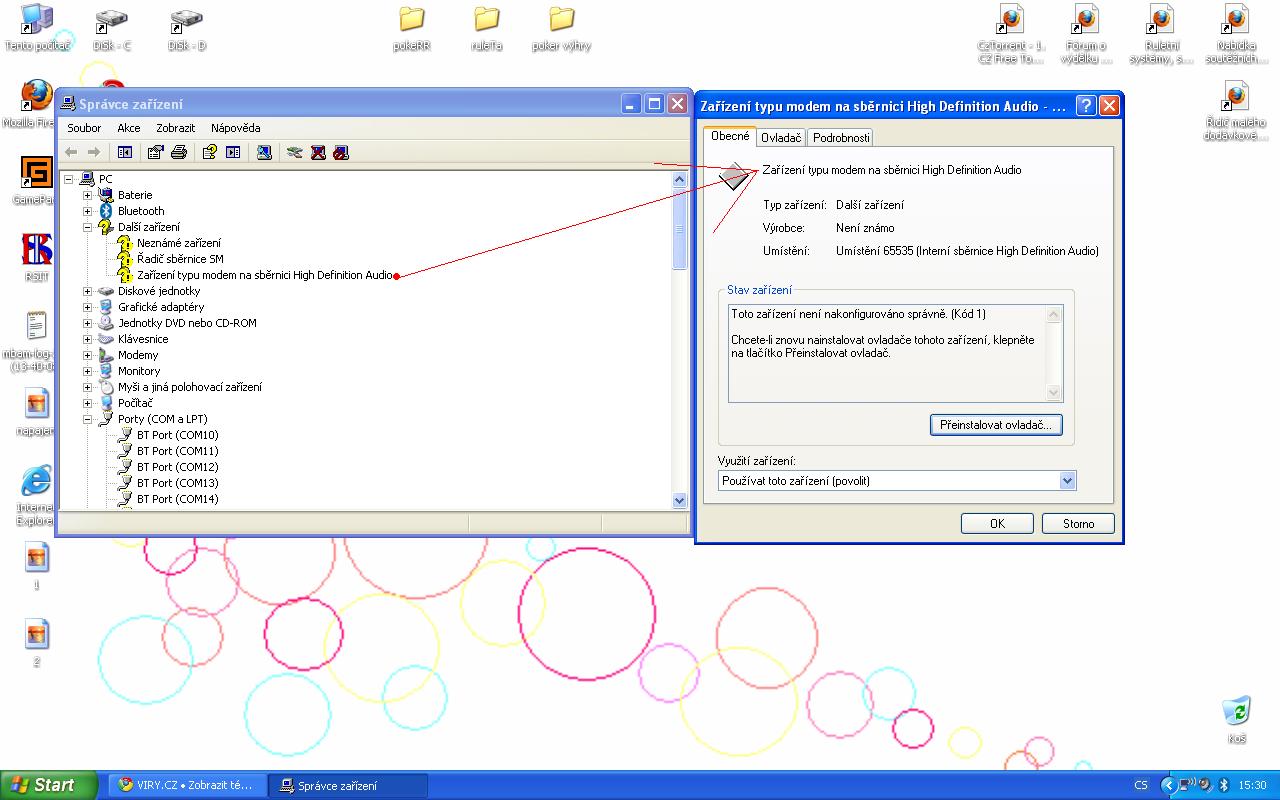1280x800 pixels.
Task: Click the Show/Hide console tree icon
Action: [125, 152]
